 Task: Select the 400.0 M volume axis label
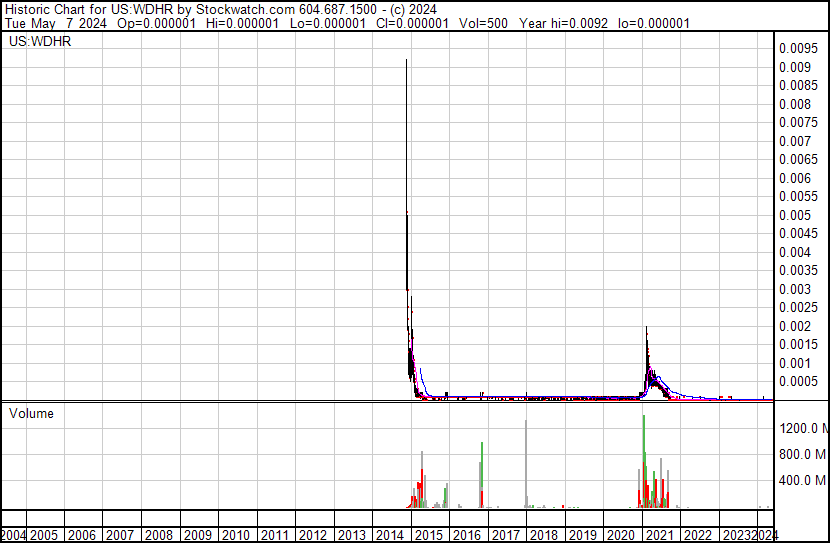click(802, 481)
